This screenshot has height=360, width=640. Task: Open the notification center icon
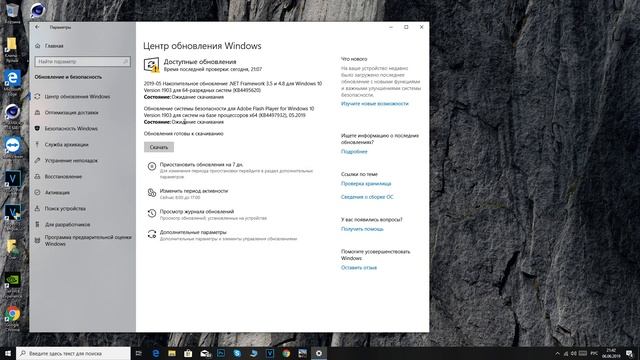coord(629,353)
